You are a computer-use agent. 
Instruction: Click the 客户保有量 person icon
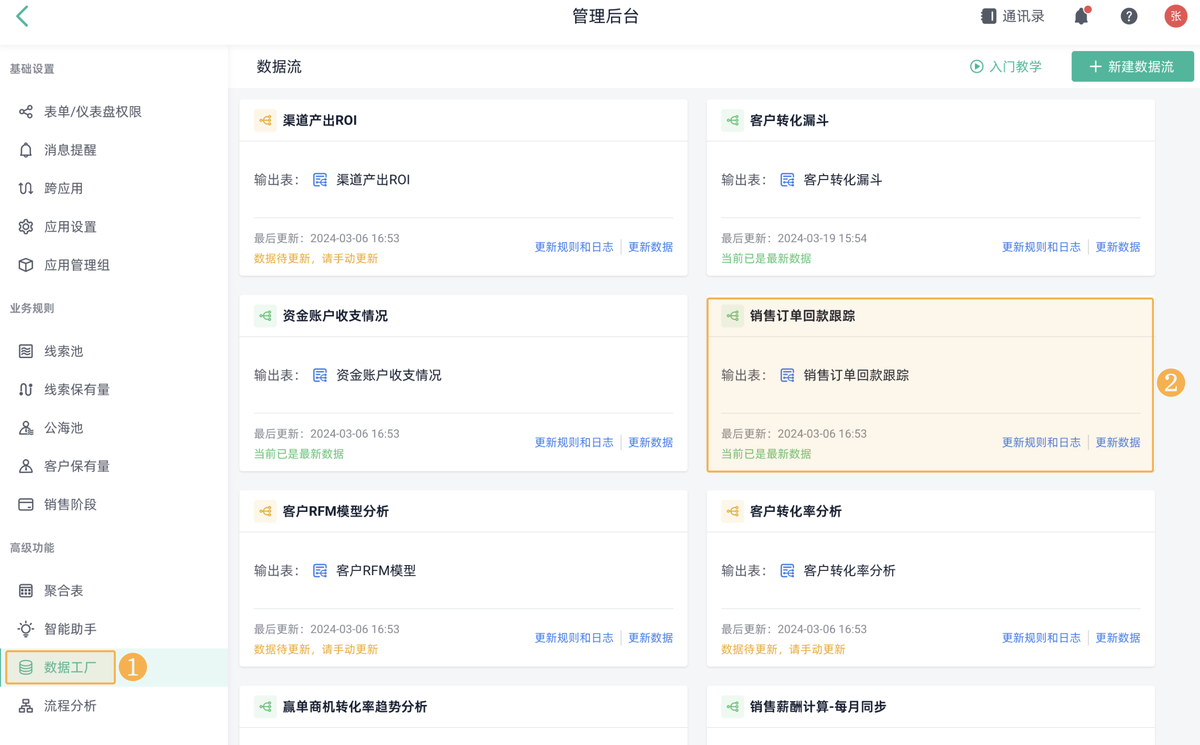pyautogui.click(x=26, y=466)
